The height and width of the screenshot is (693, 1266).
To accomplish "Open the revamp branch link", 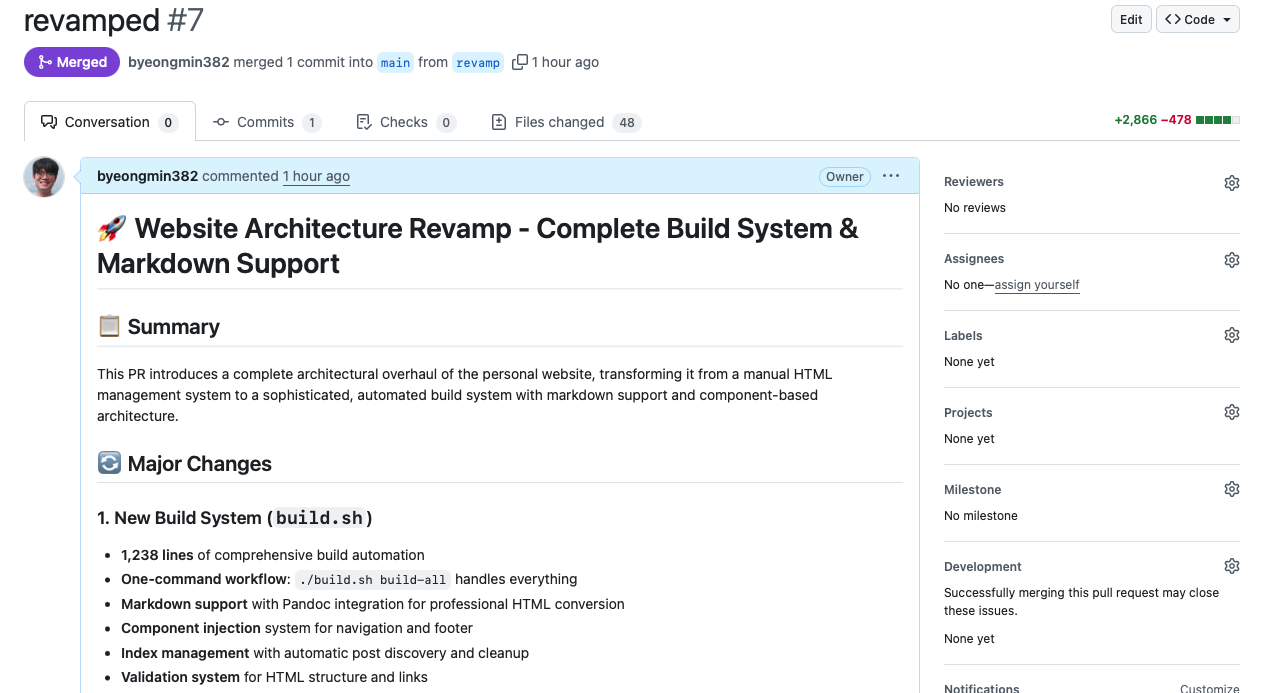I will pyautogui.click(x=477, y=63).
